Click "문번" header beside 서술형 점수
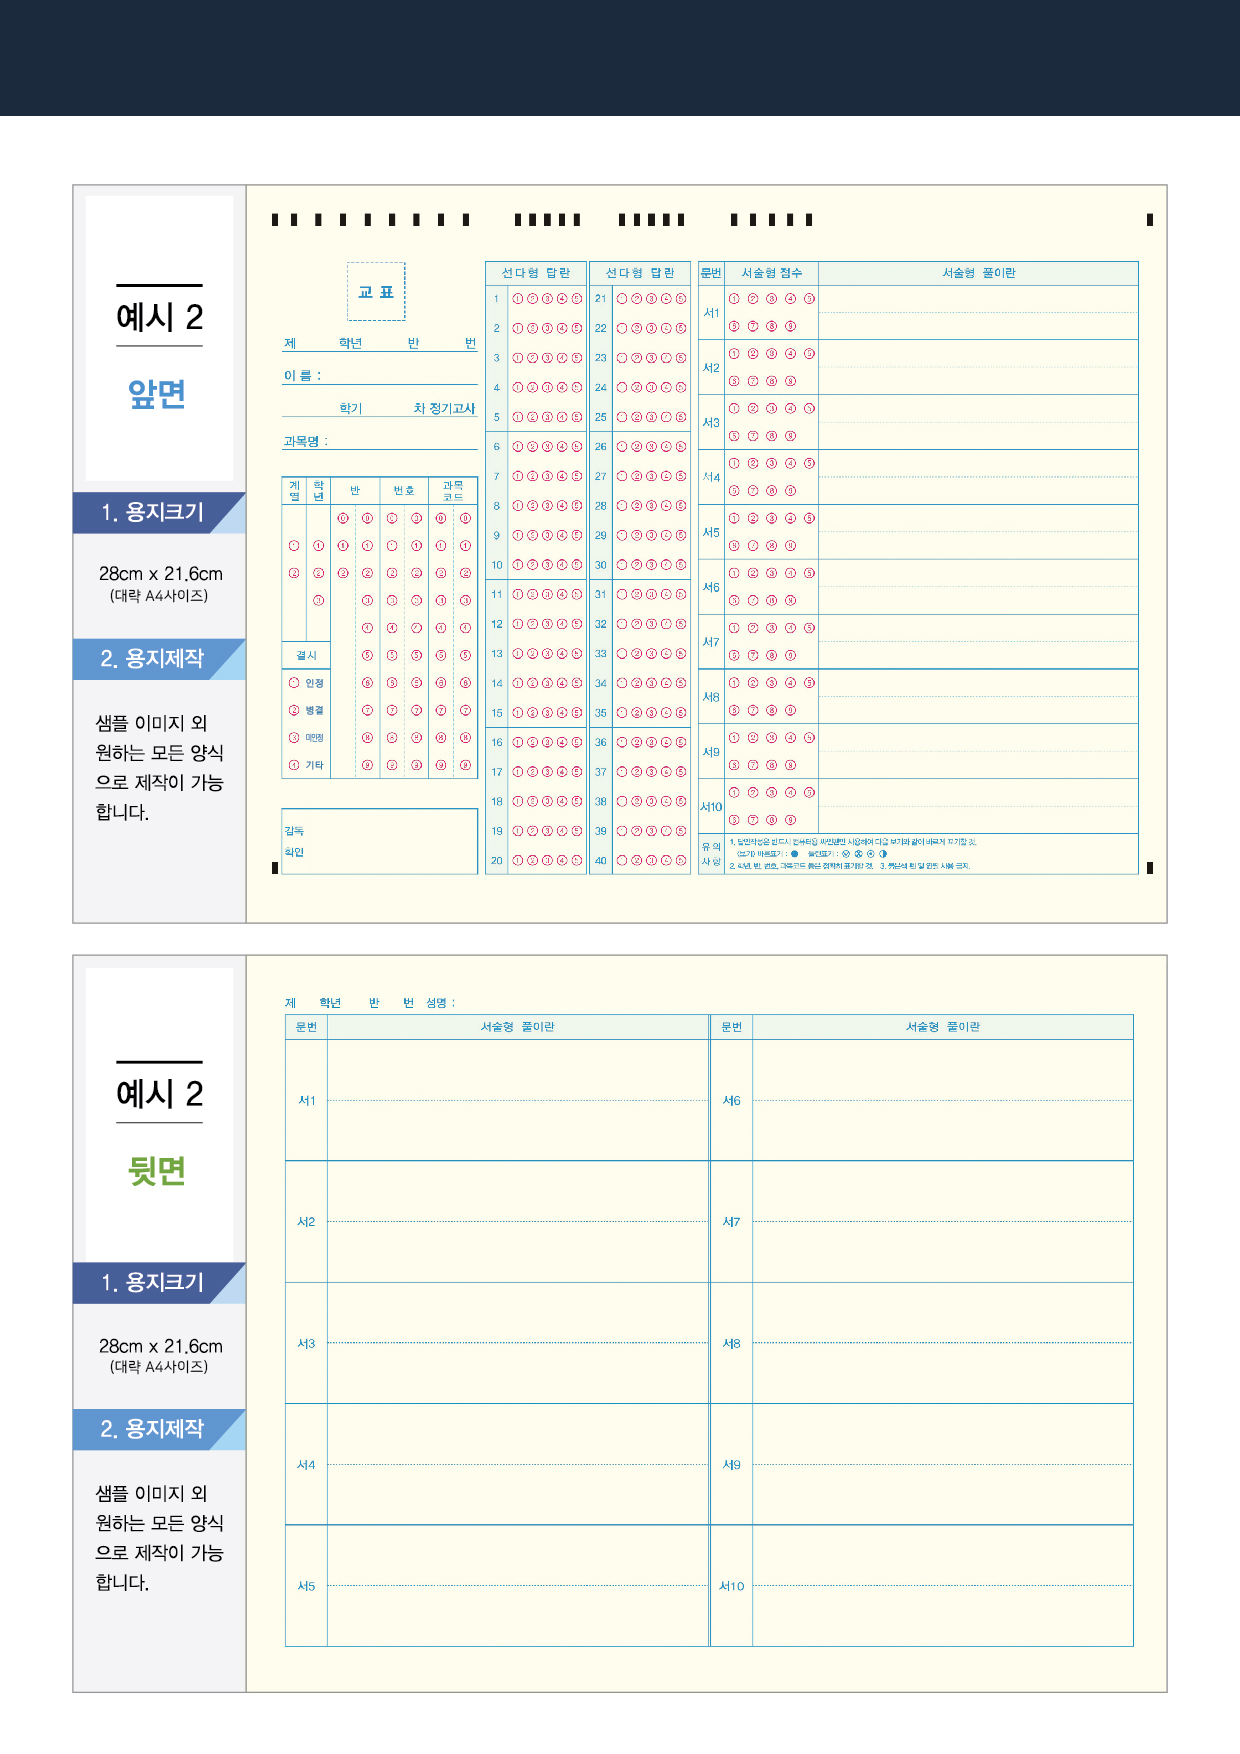The height and width of the screenshot is (1754, 1240). tap(711, 273)
